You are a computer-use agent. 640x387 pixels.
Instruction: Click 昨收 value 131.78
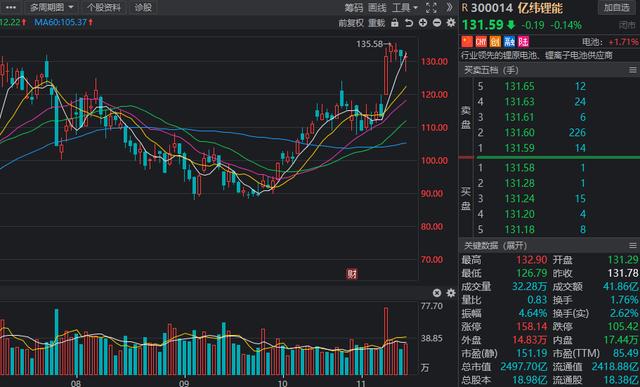tap(623, 273)
